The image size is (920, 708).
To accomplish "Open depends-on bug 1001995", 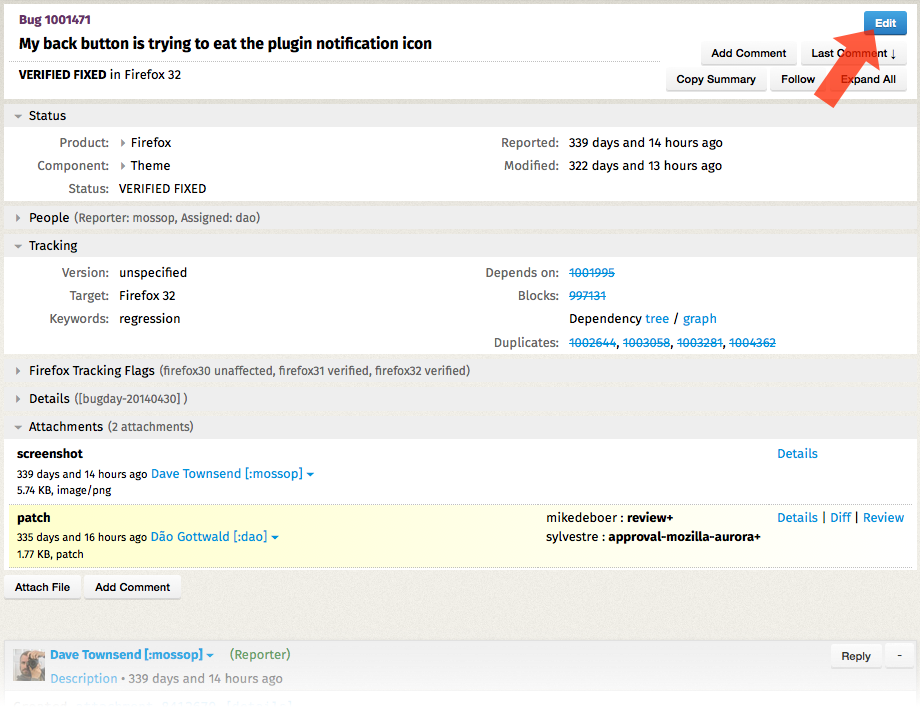I will (592, 273).
